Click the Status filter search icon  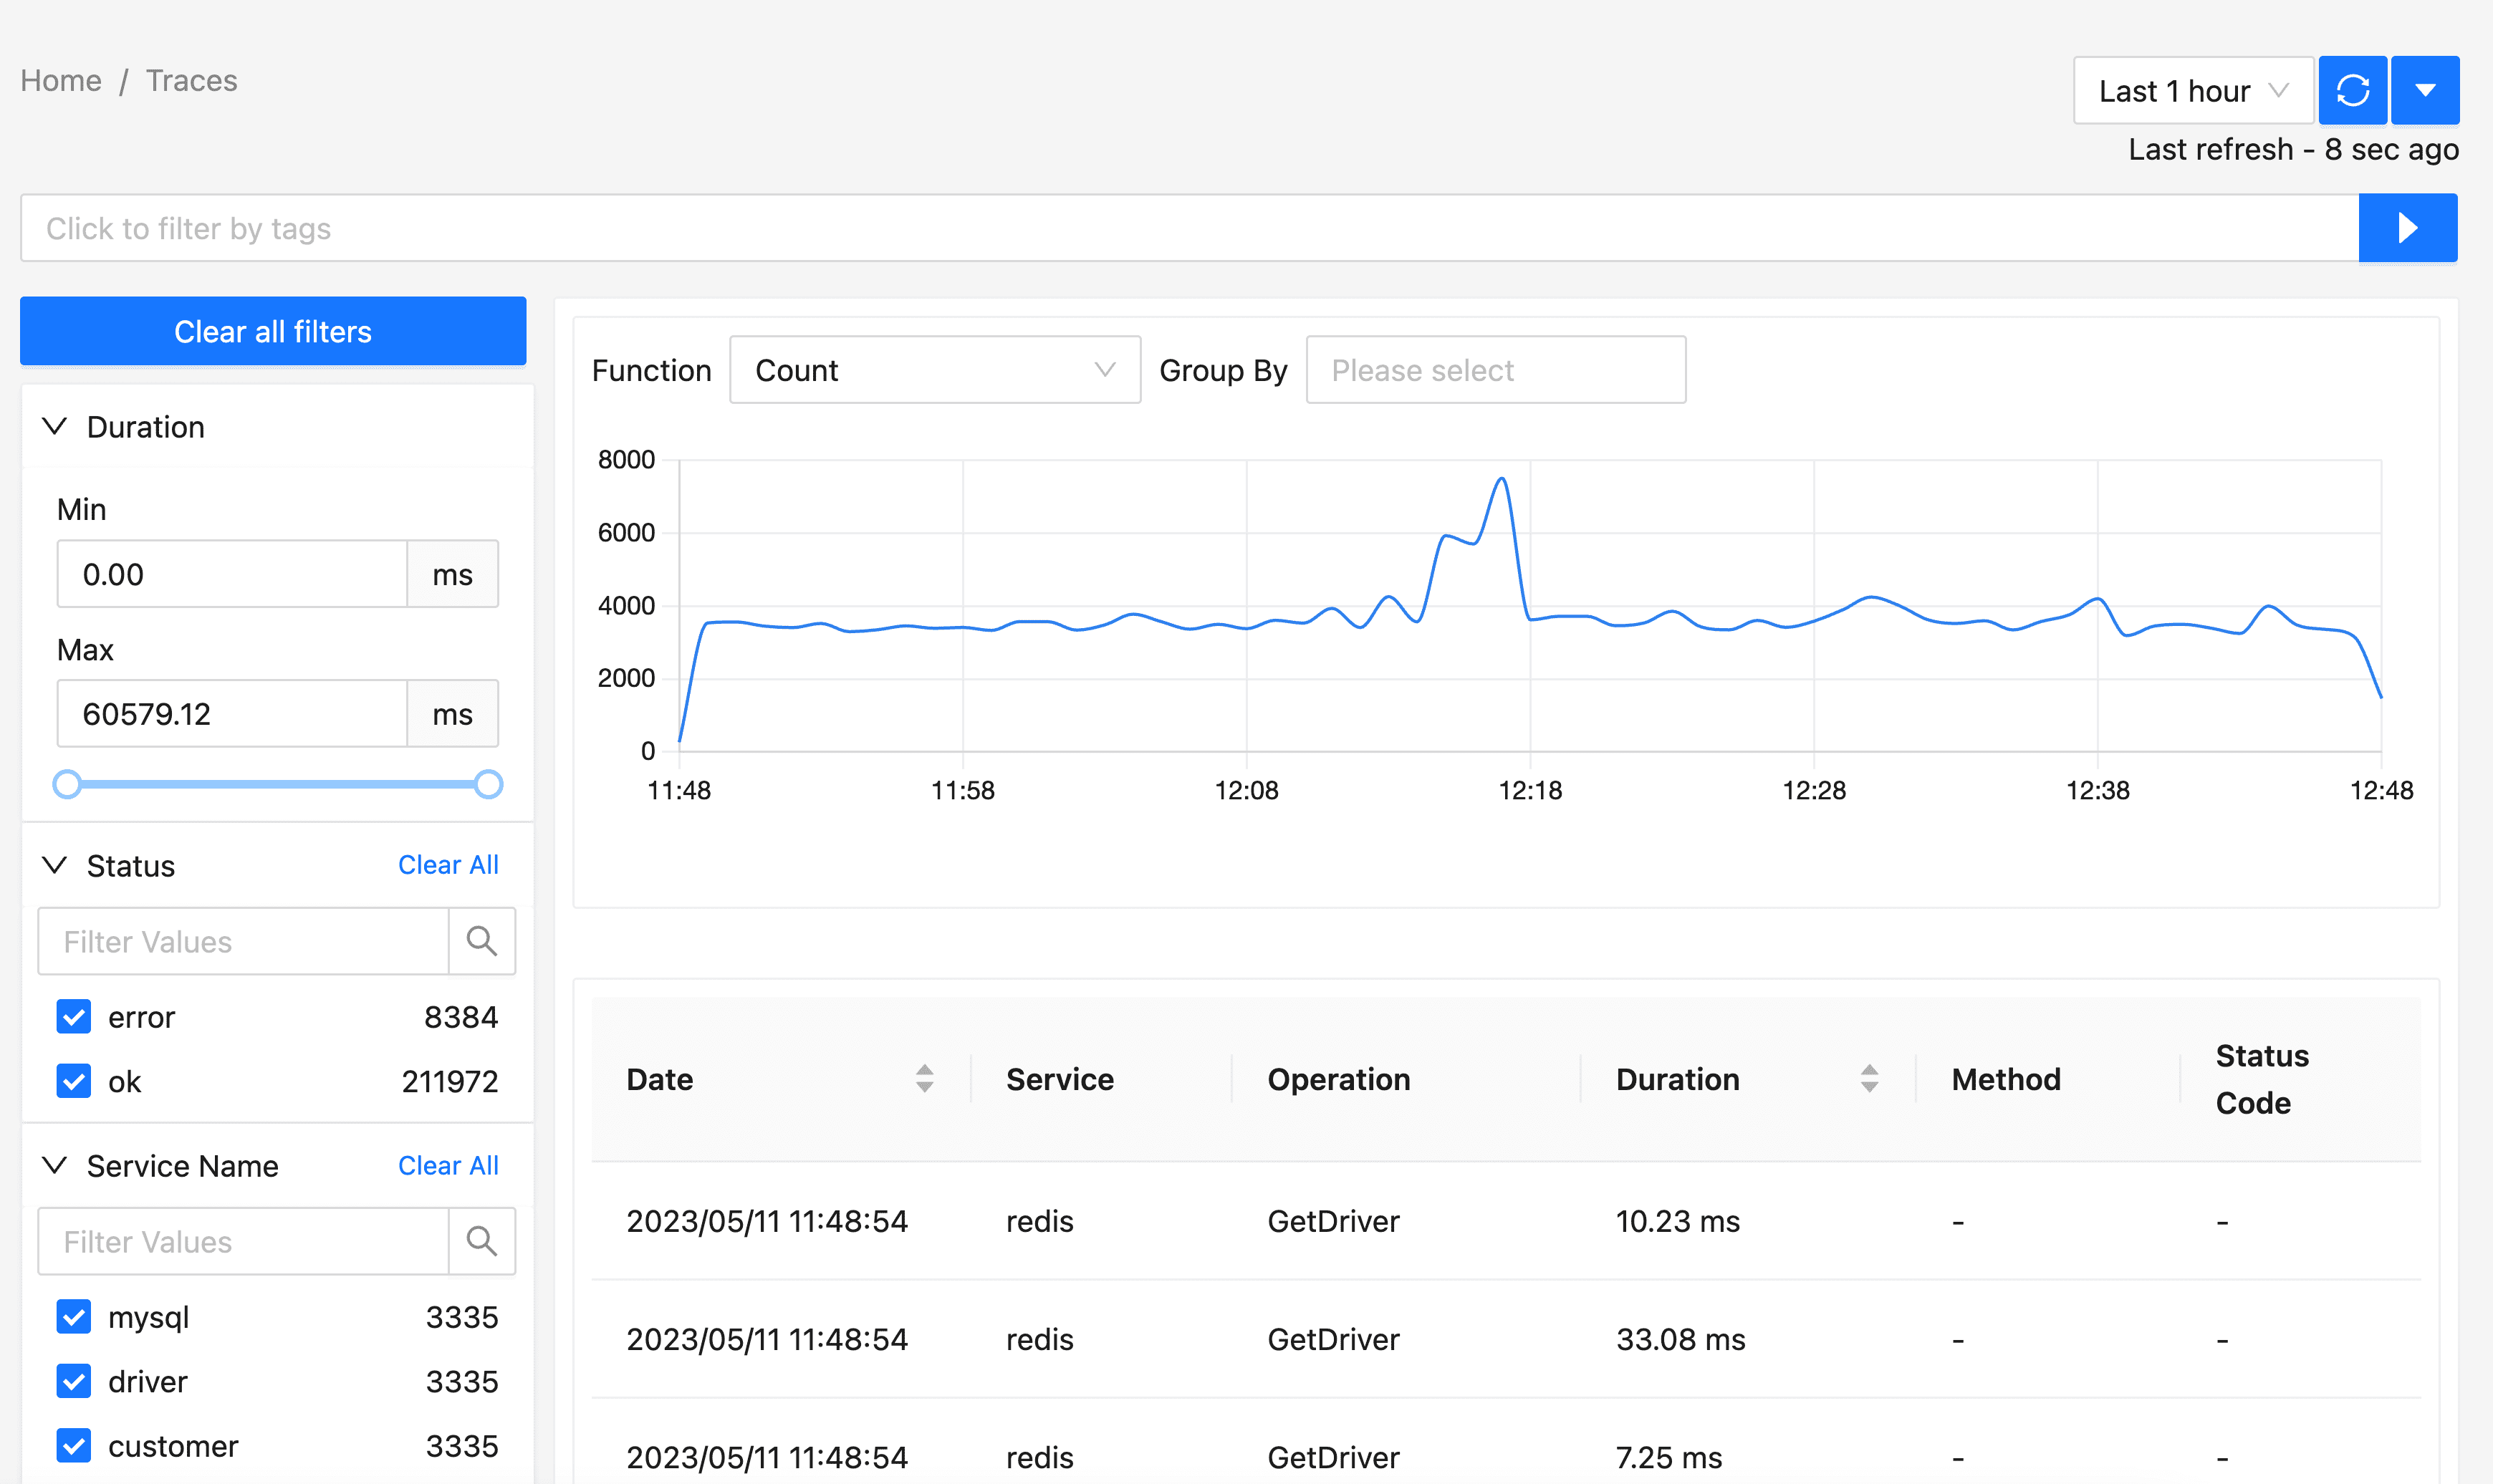[481, 941]
